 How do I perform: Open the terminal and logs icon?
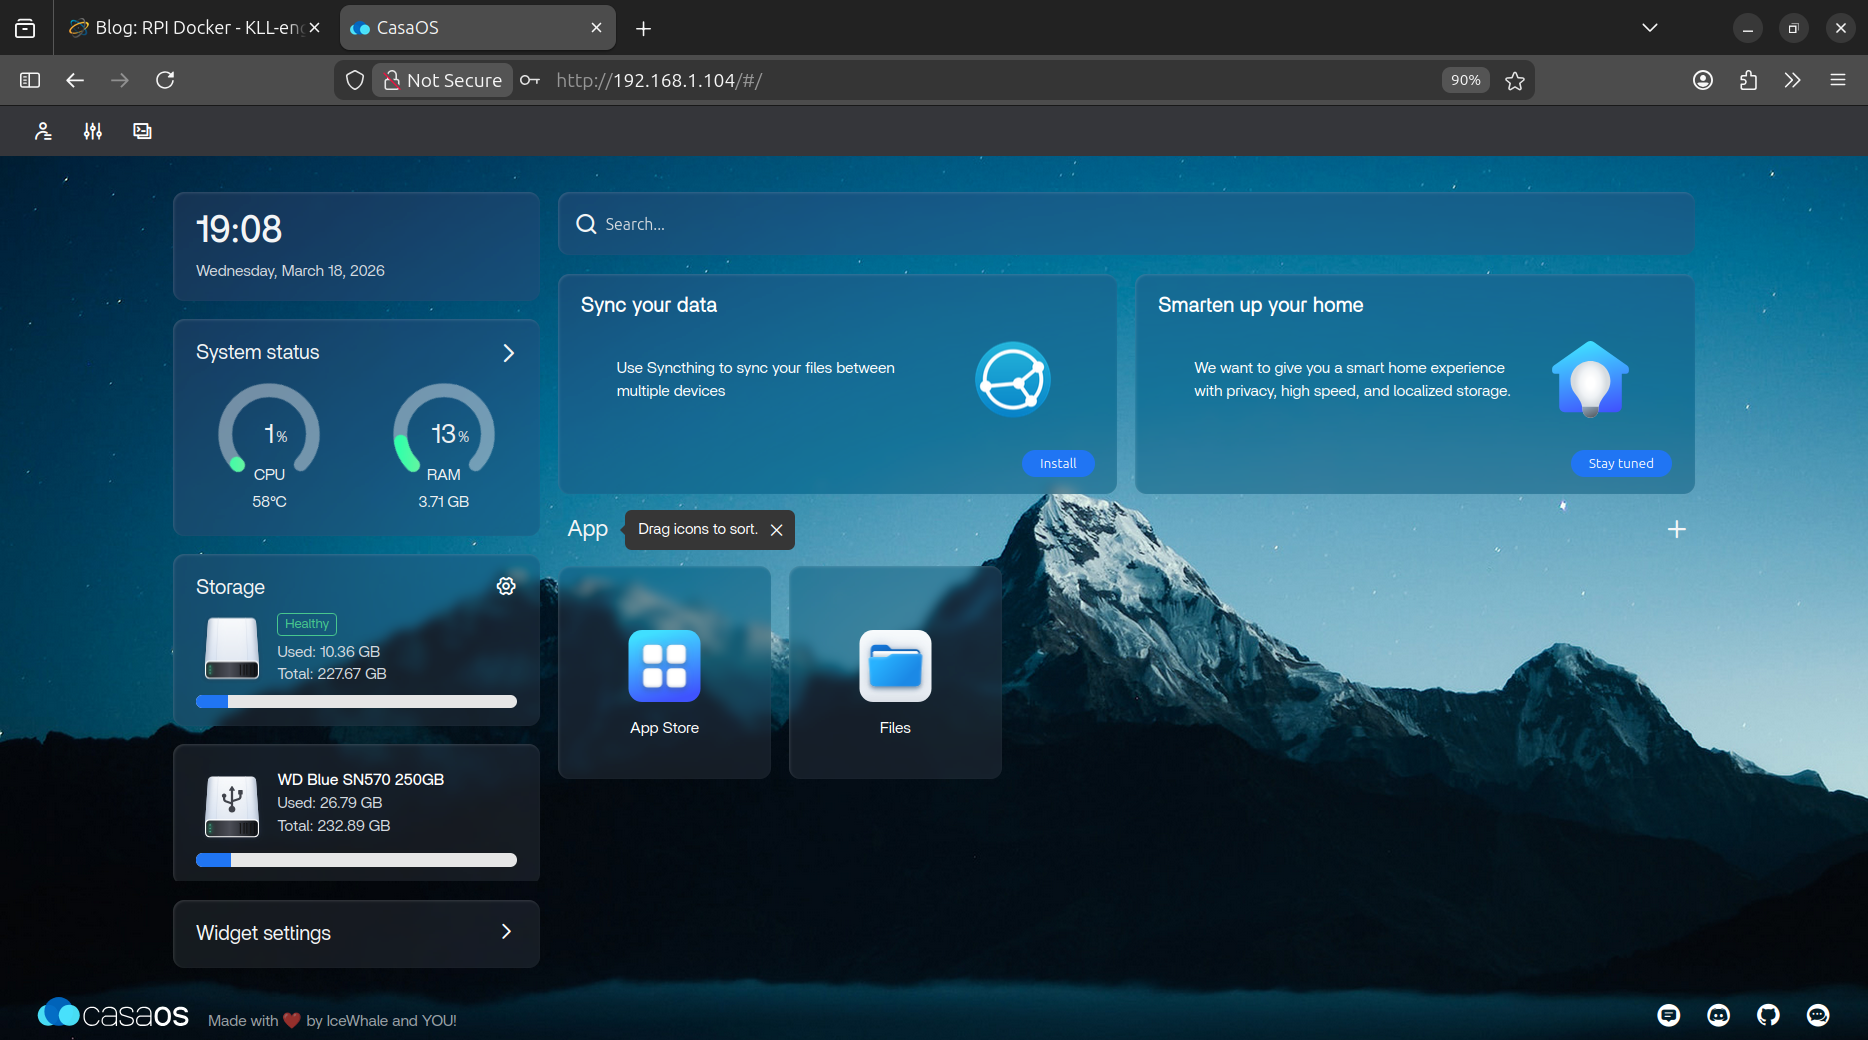click(142, 131)
